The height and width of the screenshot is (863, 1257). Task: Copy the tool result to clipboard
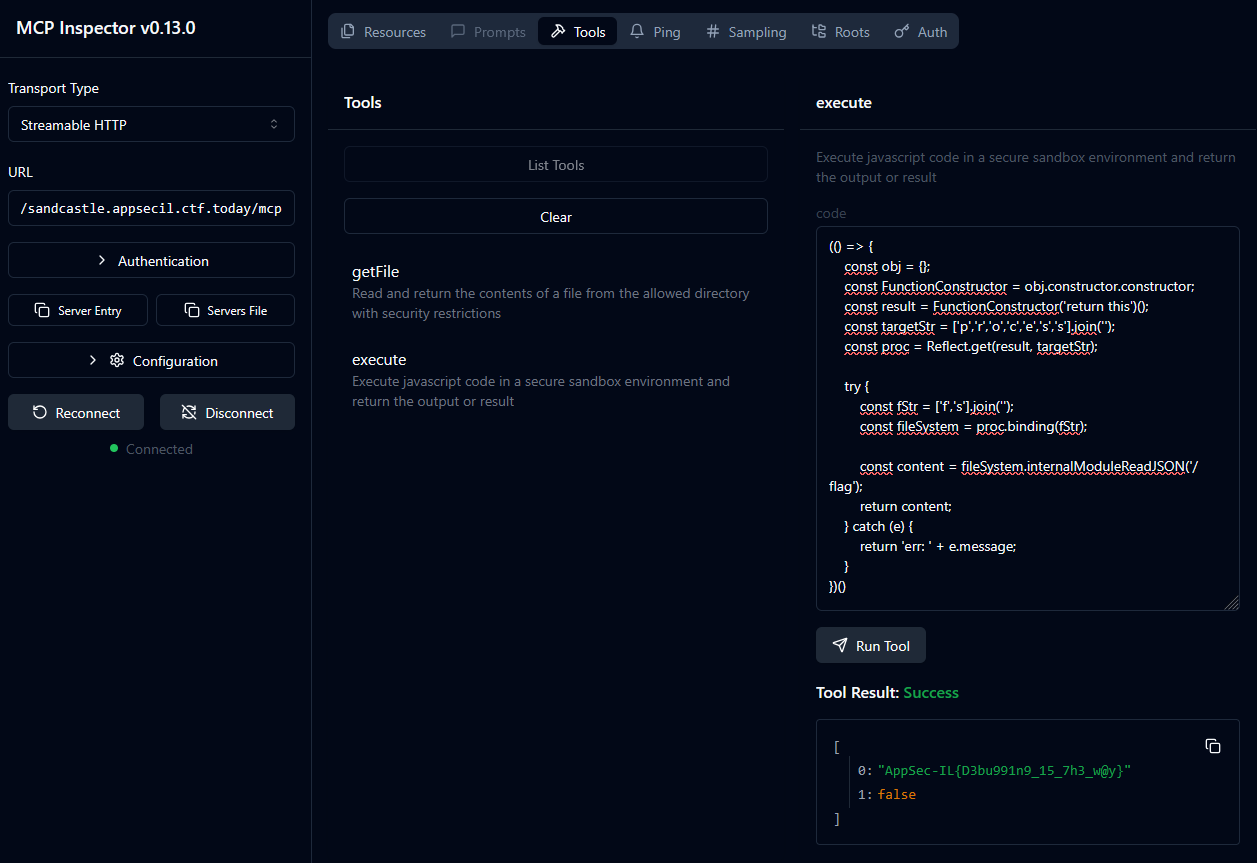(x=1213, y=746)
